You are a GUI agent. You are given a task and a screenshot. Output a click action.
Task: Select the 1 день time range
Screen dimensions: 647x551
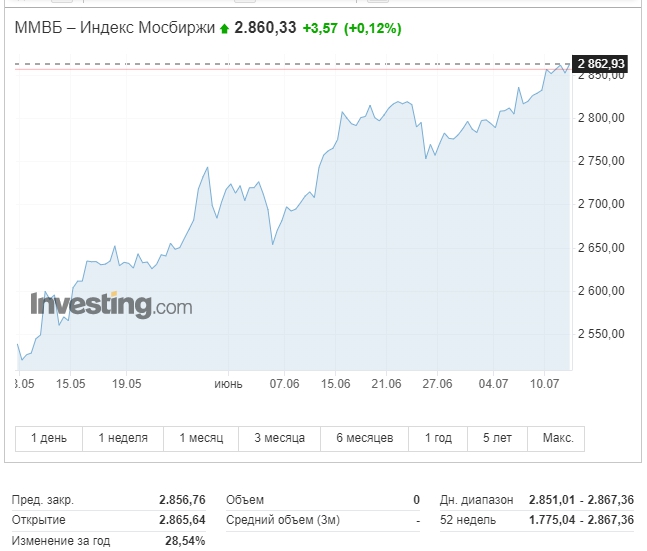49,438
